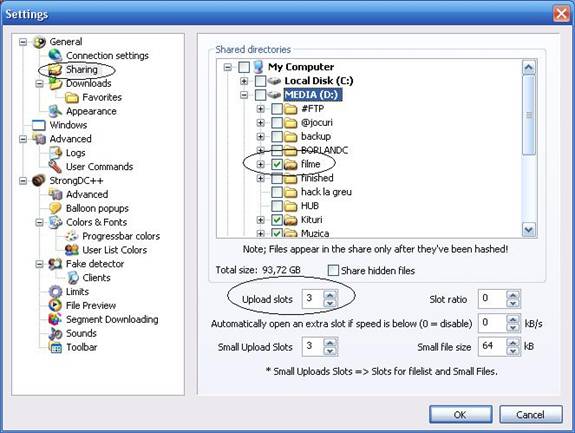Select the Limits gear icon
Viewport: 575px width, 433px height.
[55, 291]
